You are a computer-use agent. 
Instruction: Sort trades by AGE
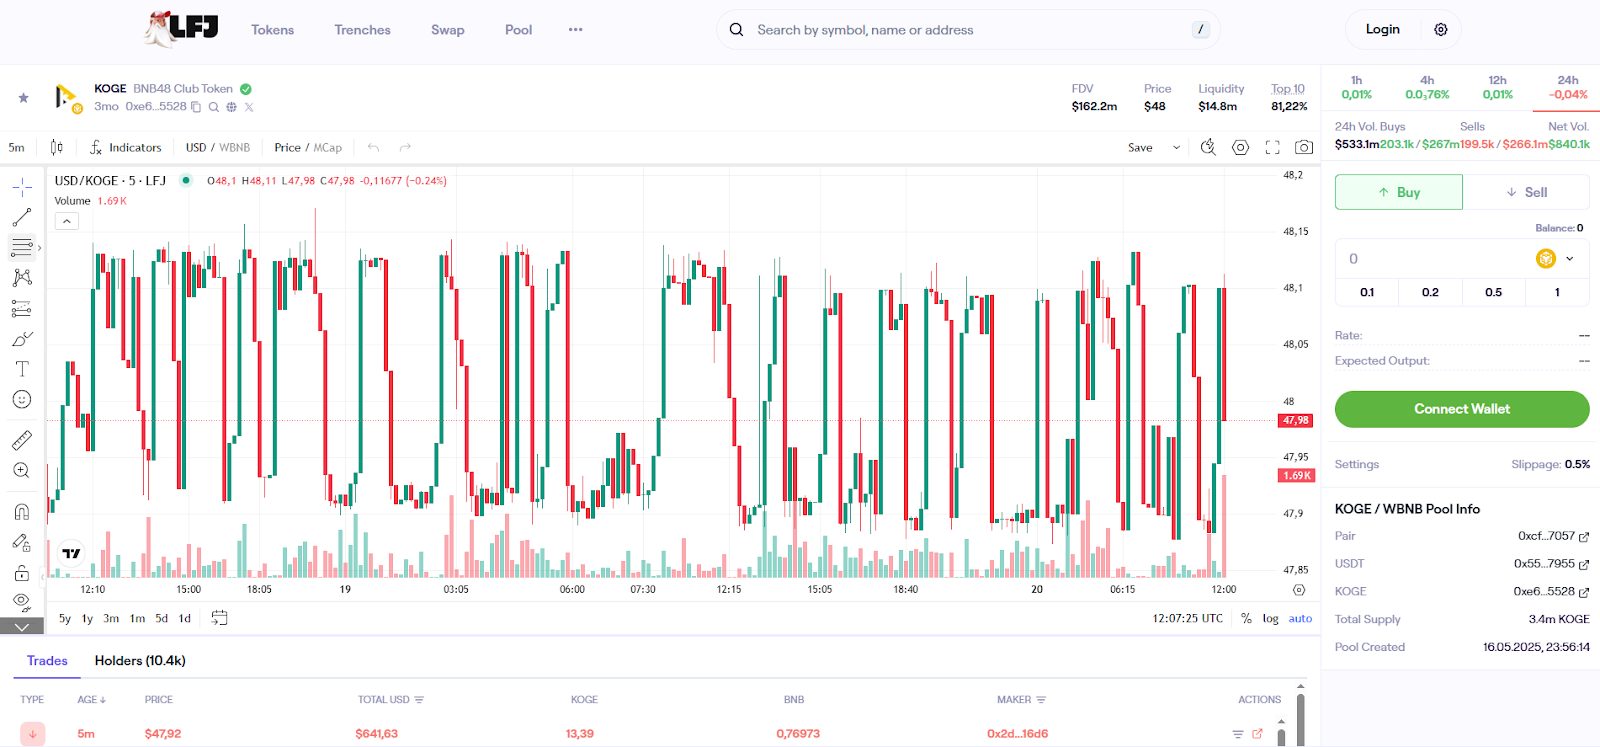[91, 700]
